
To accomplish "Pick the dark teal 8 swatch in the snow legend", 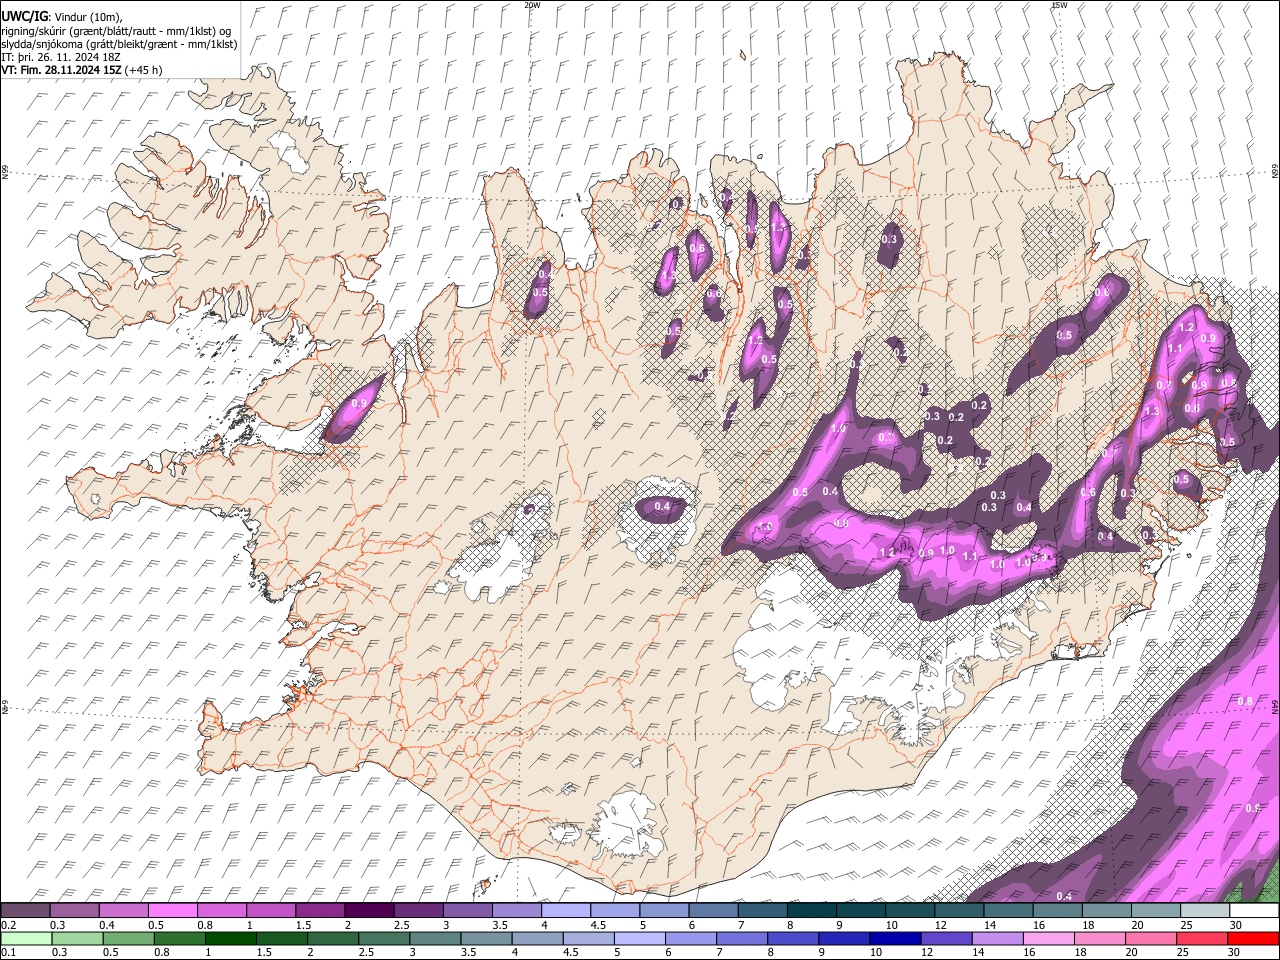I will coord(812,911).
